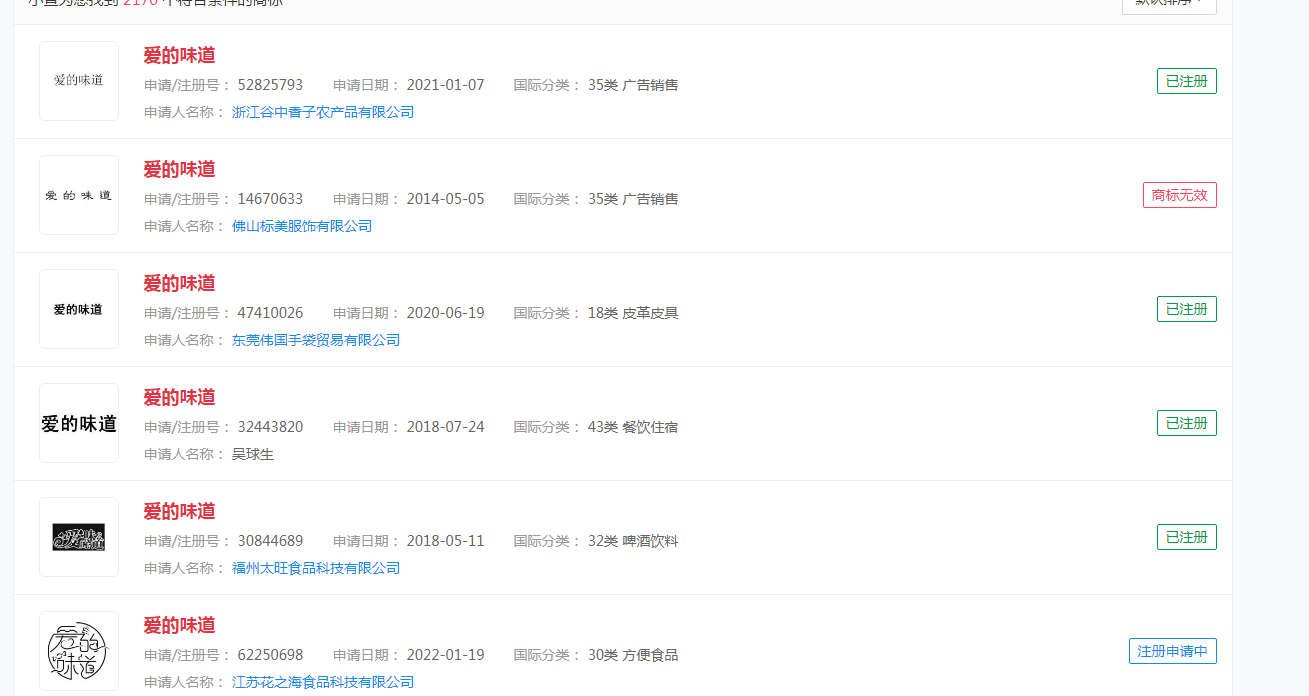Open 佛山标美服饰有限公司 applicant page
1309x696 pixels.
[x=301, y=226]
